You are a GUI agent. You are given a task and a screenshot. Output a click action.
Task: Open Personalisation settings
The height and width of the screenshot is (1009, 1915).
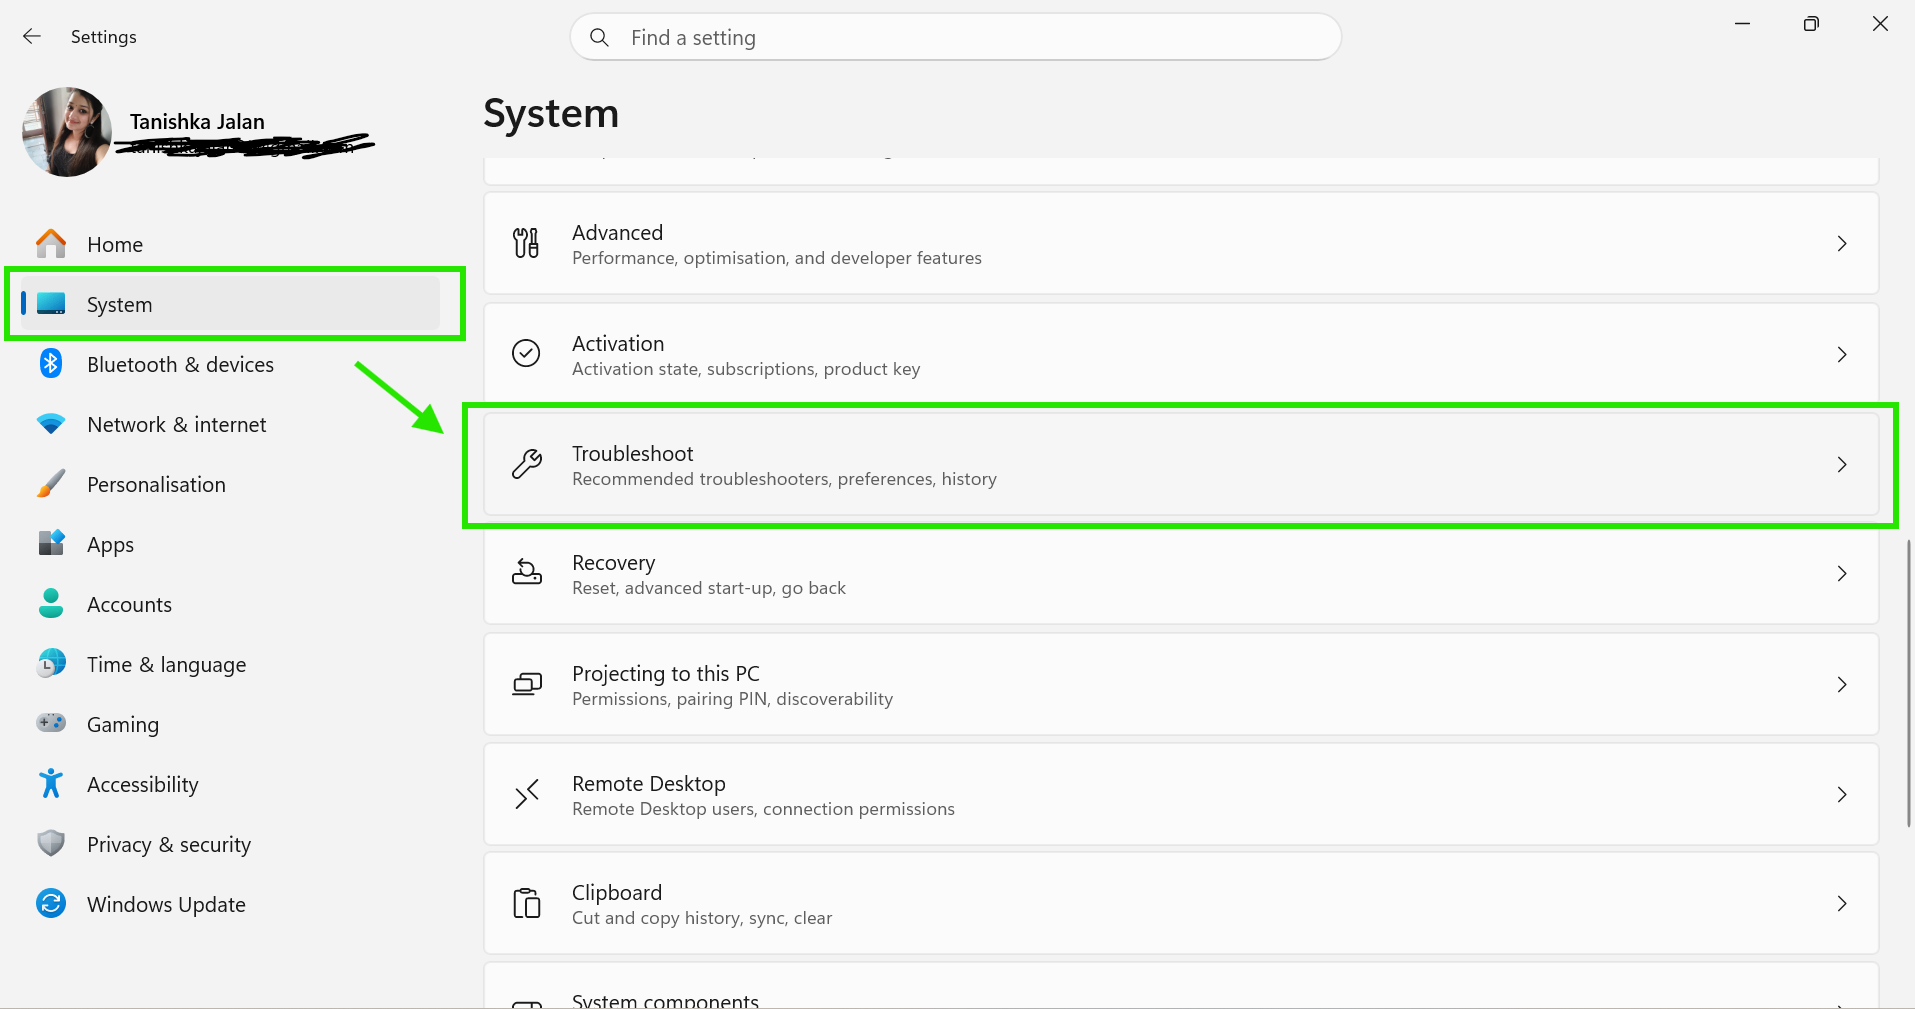click(231, 484)
